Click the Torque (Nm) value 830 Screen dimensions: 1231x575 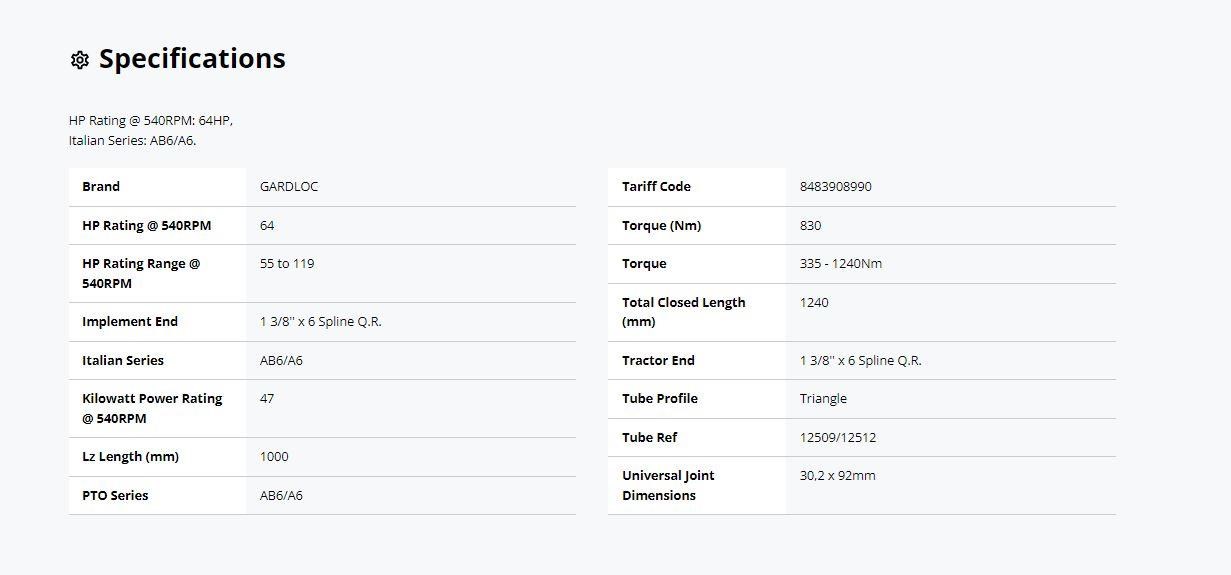point(810,226)
